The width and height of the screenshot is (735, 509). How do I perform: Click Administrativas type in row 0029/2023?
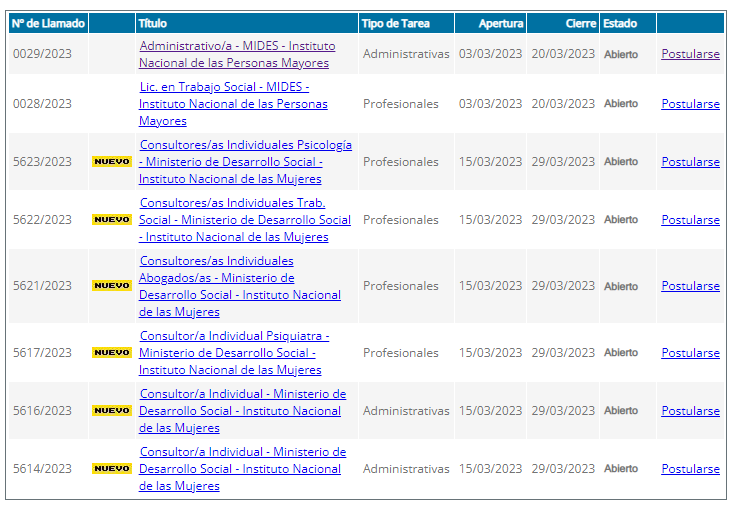click(x=406, y=54)
